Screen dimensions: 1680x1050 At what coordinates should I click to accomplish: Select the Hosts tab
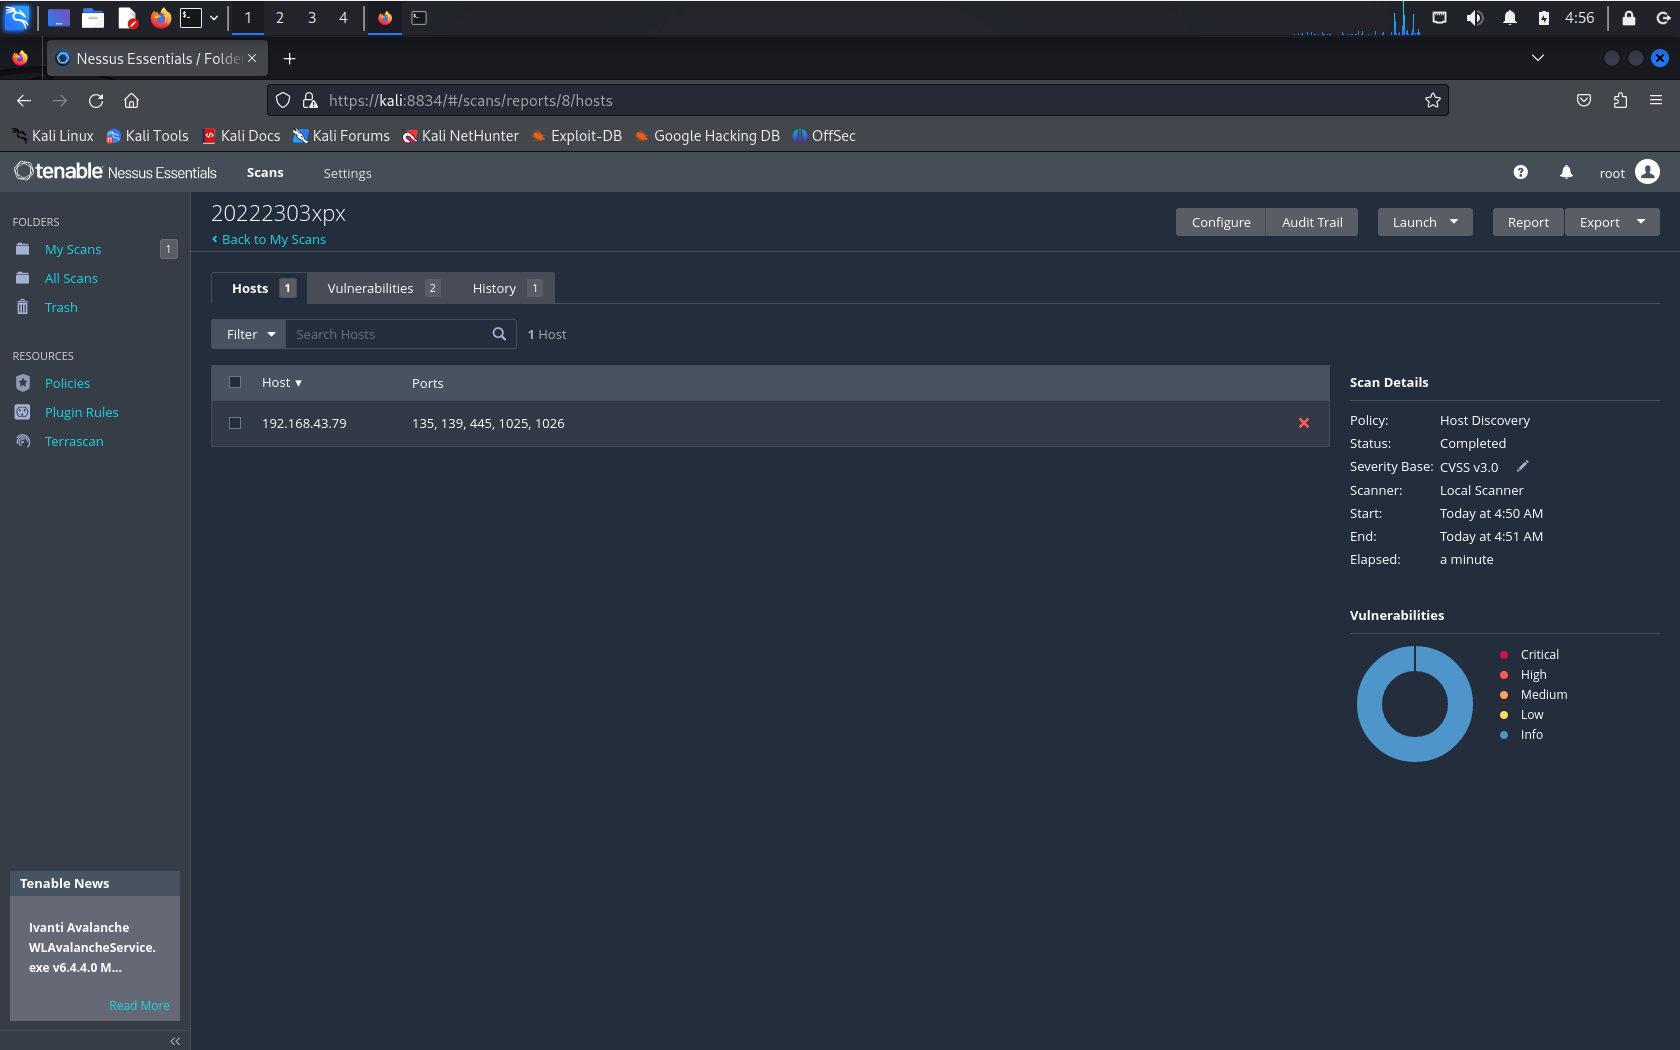coord(260,288)
